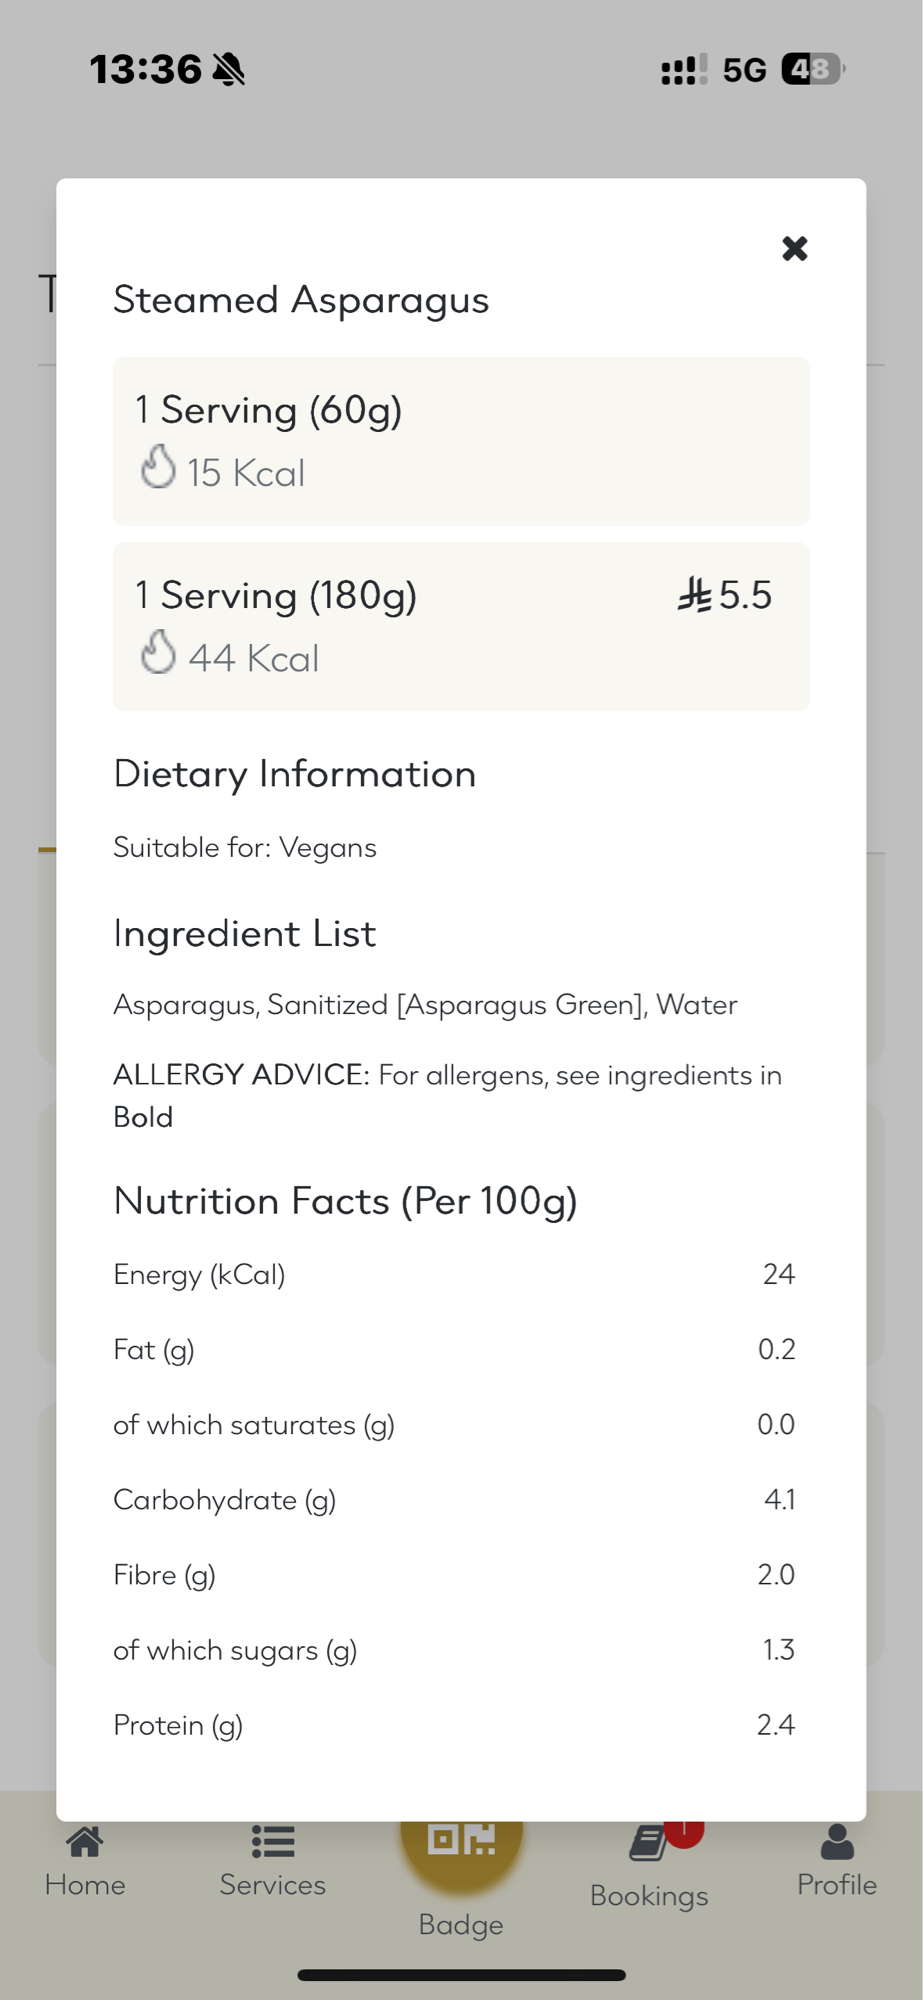This screenshot has height=2000, width=923.
Task: Close the Steamed Asparagus details popup
Action: (794, 248)
